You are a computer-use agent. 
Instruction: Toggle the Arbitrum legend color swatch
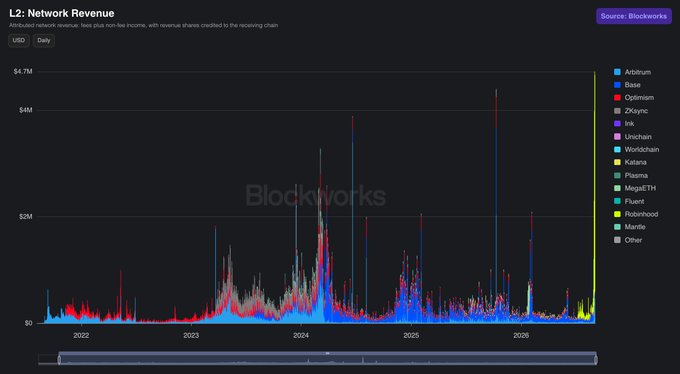click(617, 72)
